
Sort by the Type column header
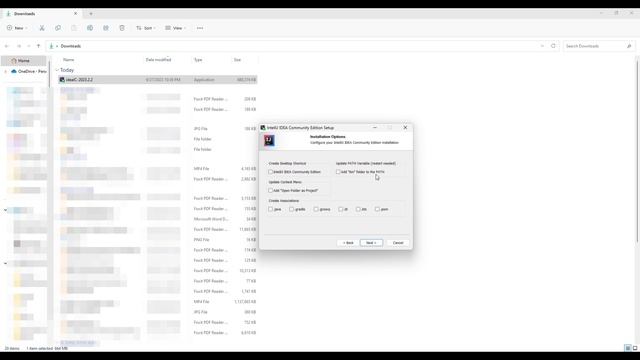click(198, 60)
